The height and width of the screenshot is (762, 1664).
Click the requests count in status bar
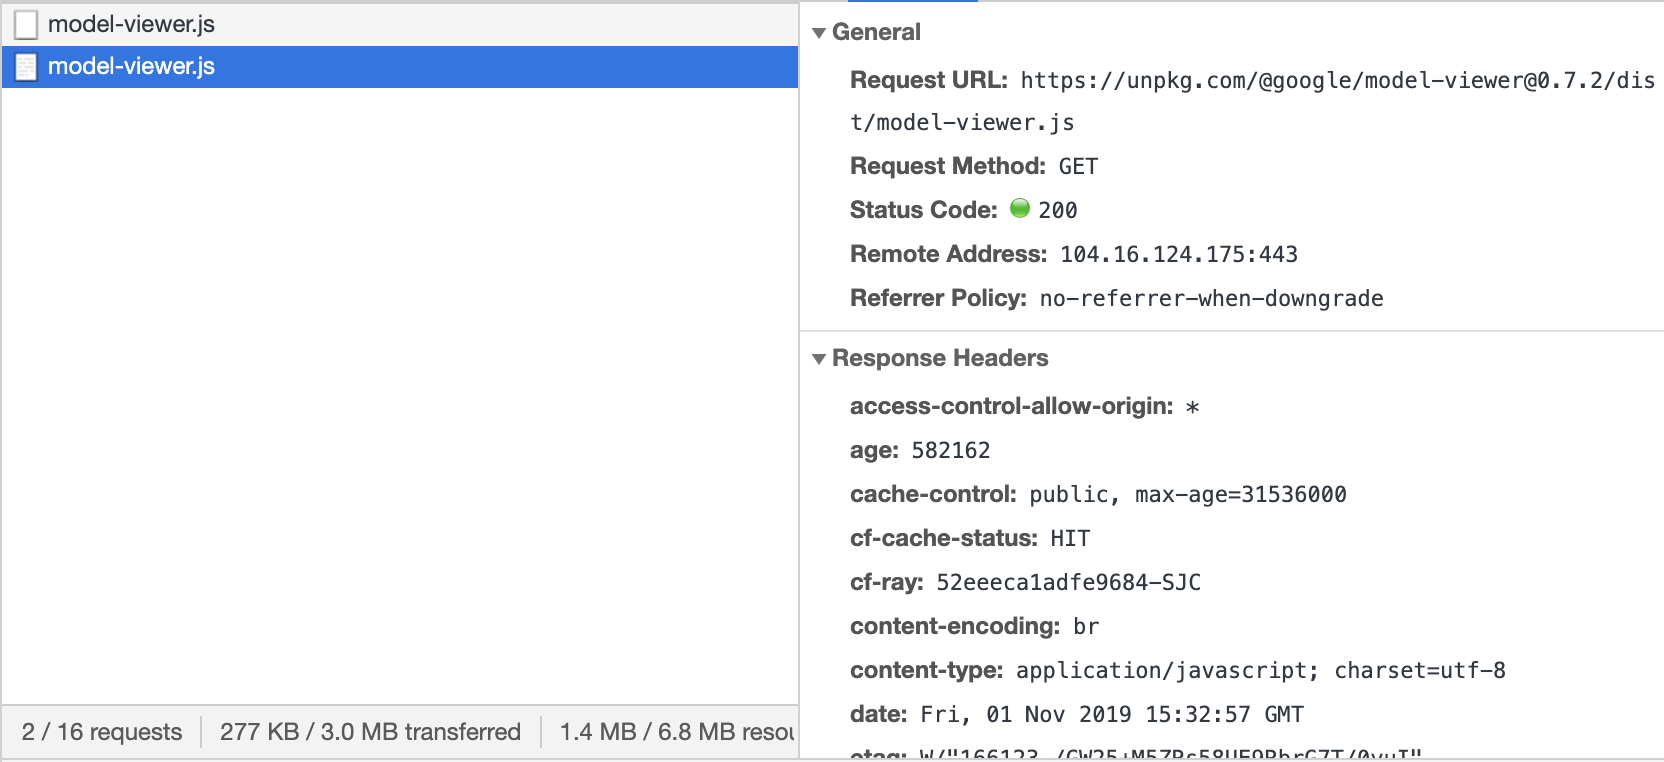click(x=102, y=732)
